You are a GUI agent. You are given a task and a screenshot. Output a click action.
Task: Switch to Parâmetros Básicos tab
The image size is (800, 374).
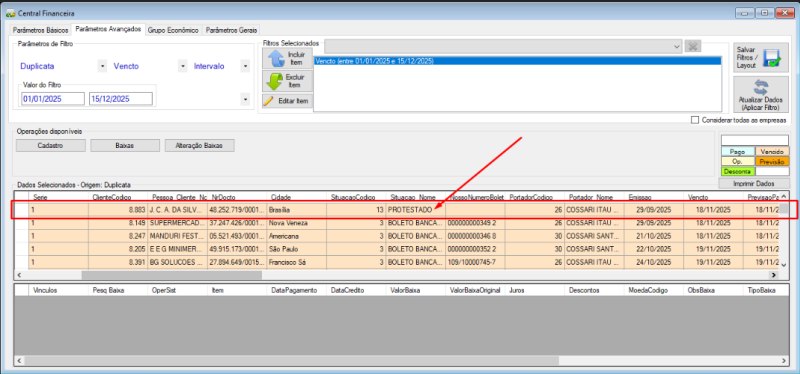tap(40, 30)
